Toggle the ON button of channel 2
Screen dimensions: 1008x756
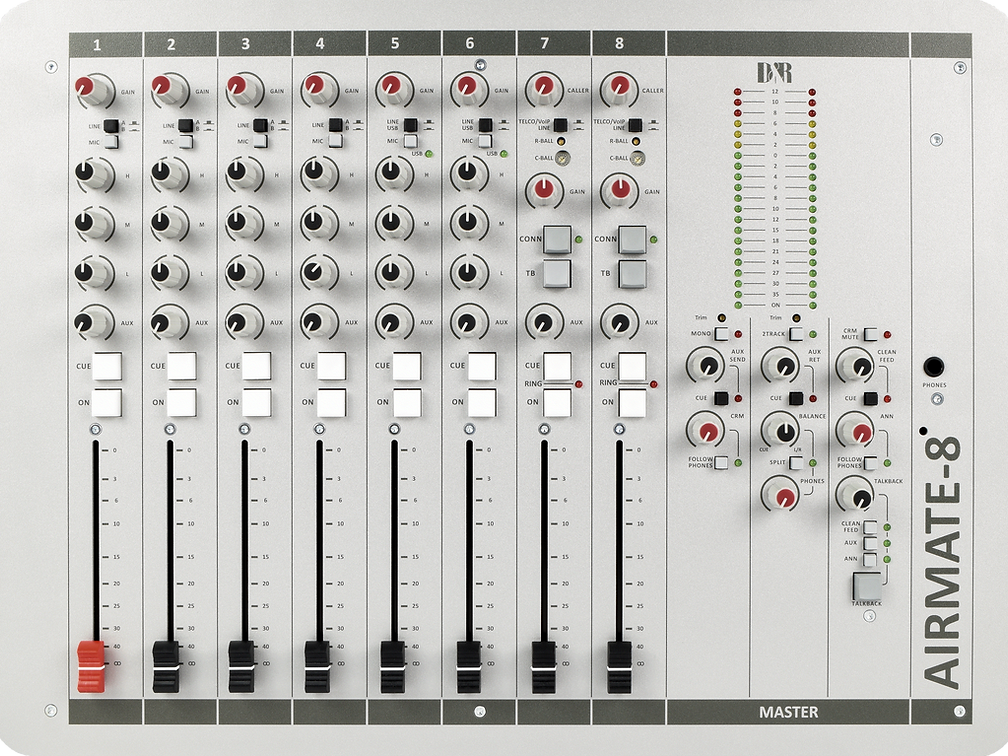pos(182,403)
